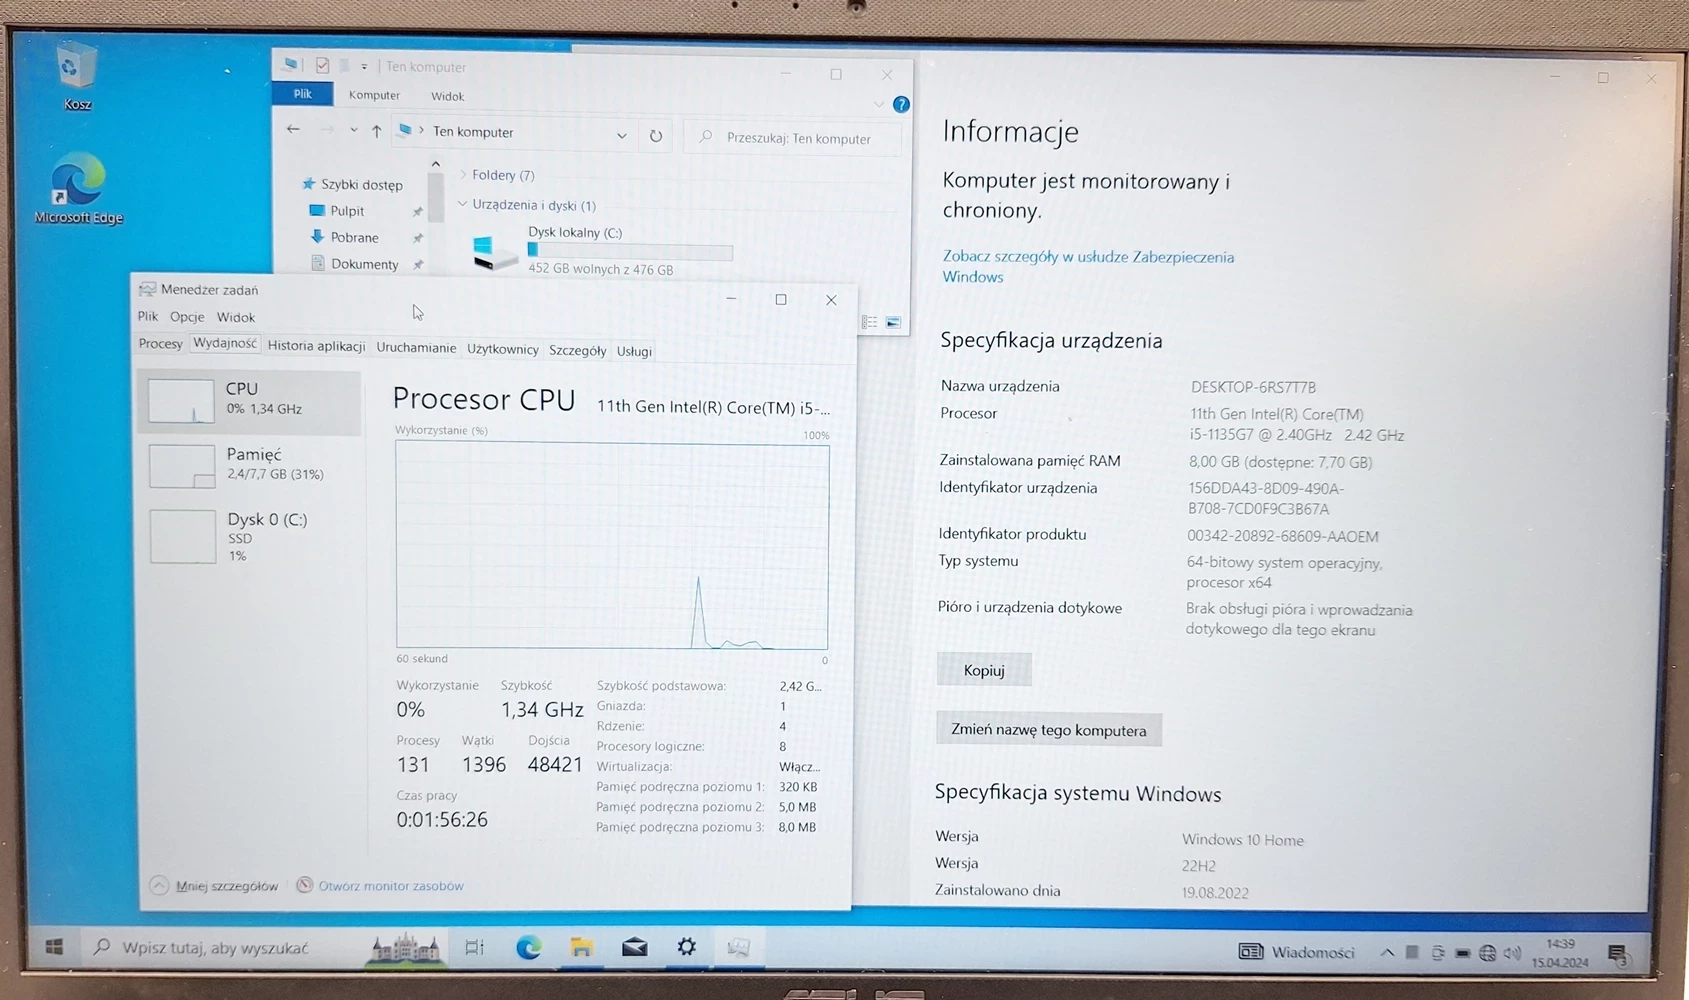Screen dimensions: 1689x1000
Task: Go back with Explorer back arrow
Action: click(x=293, y=129)
